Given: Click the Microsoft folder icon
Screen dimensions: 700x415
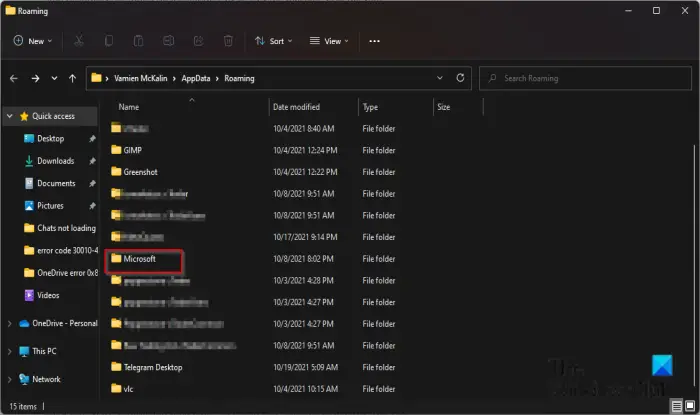Looking at the screenshot, I should click(x=116, y=258).
